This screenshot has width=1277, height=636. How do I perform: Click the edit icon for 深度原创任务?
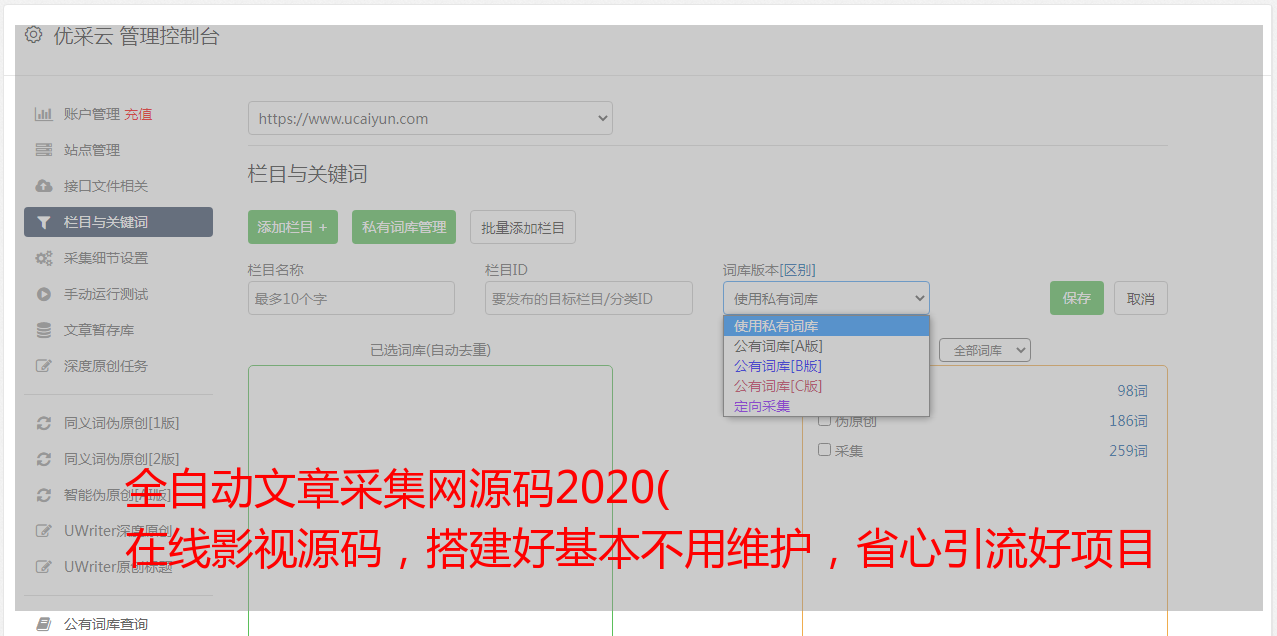point(43,366)
